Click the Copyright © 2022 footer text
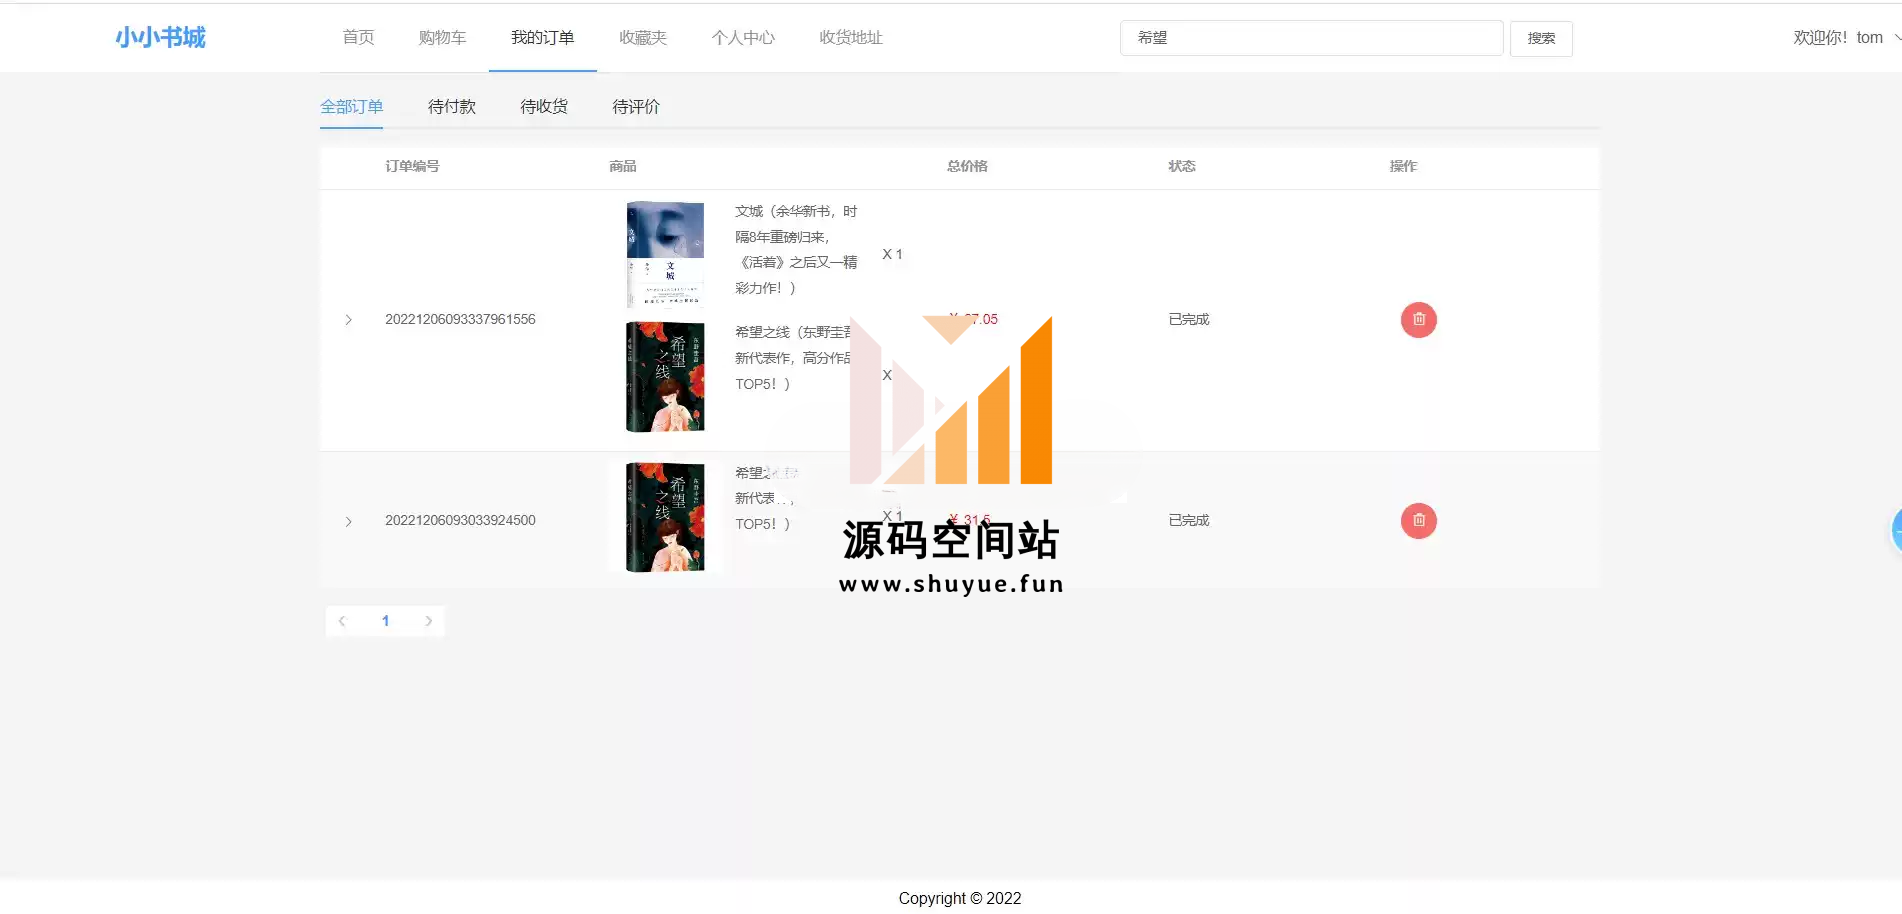1902x914 pixels. pos(960,898)
